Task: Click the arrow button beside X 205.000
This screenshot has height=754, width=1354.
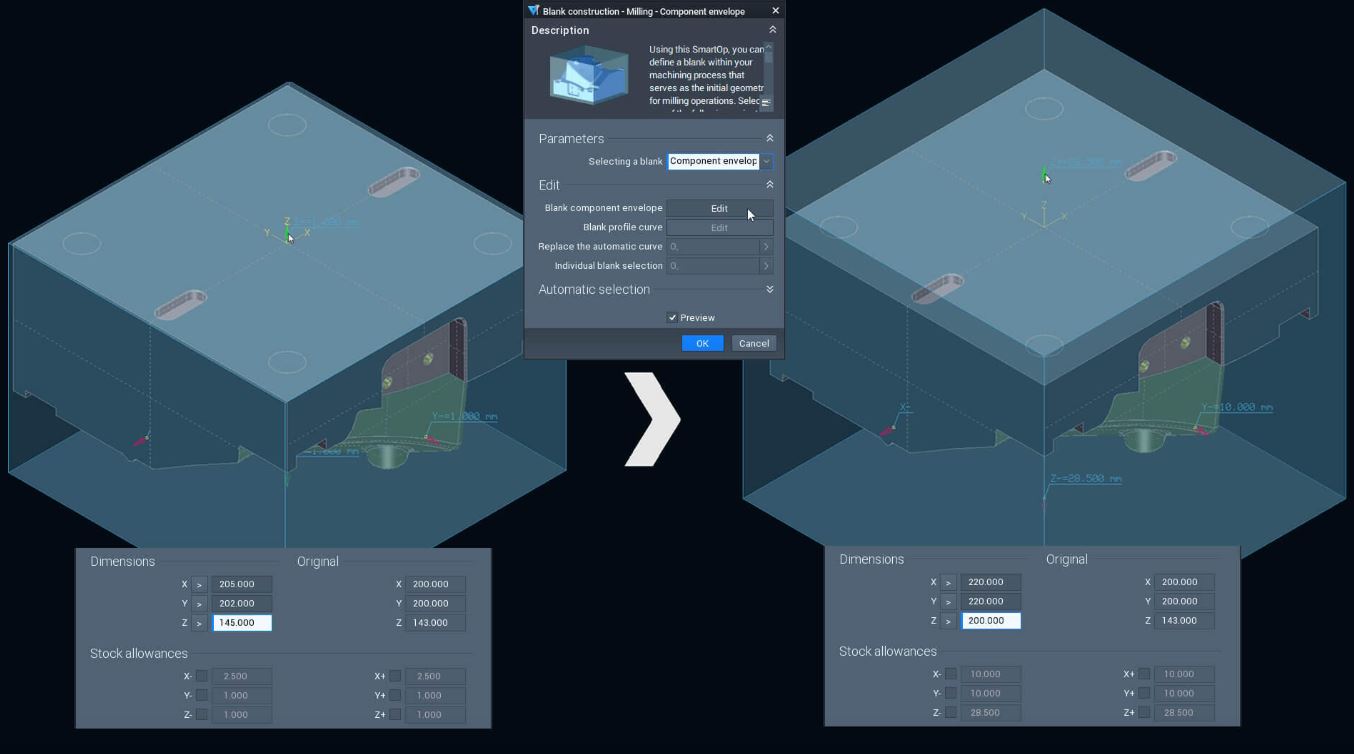Action: tap(199, 585)
